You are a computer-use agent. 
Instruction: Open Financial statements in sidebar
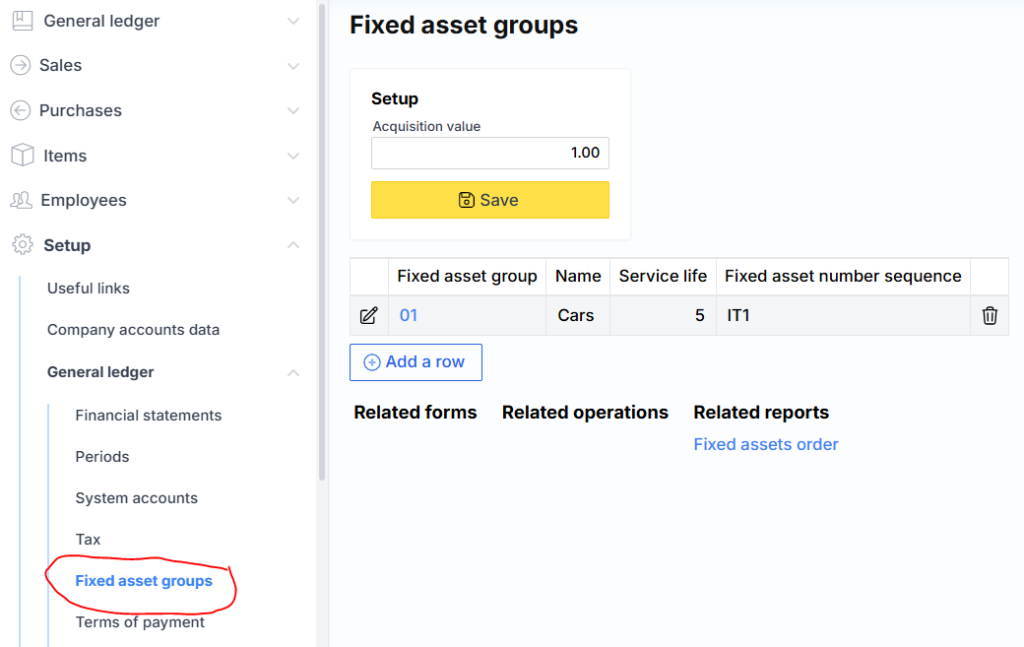pyautogui.click(x=148, y=415)
